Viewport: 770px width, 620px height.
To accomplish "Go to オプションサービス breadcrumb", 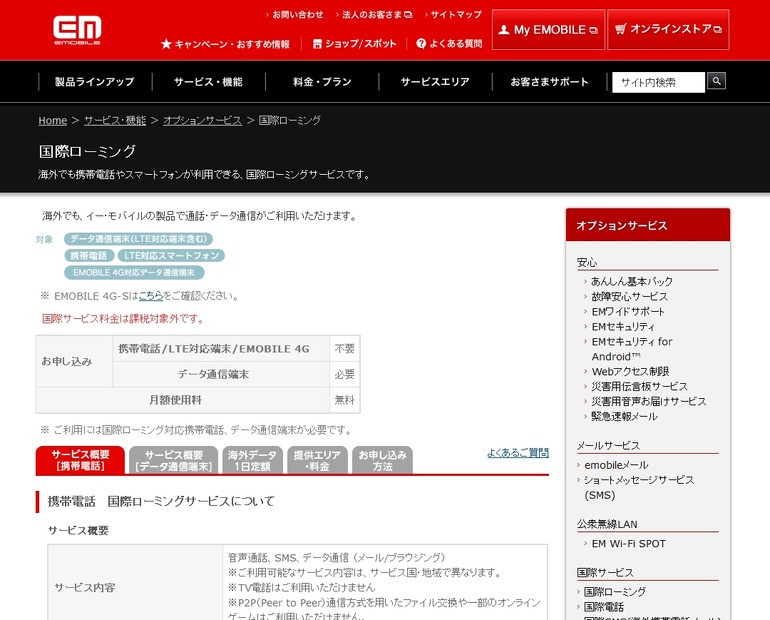I will point(202,120).
